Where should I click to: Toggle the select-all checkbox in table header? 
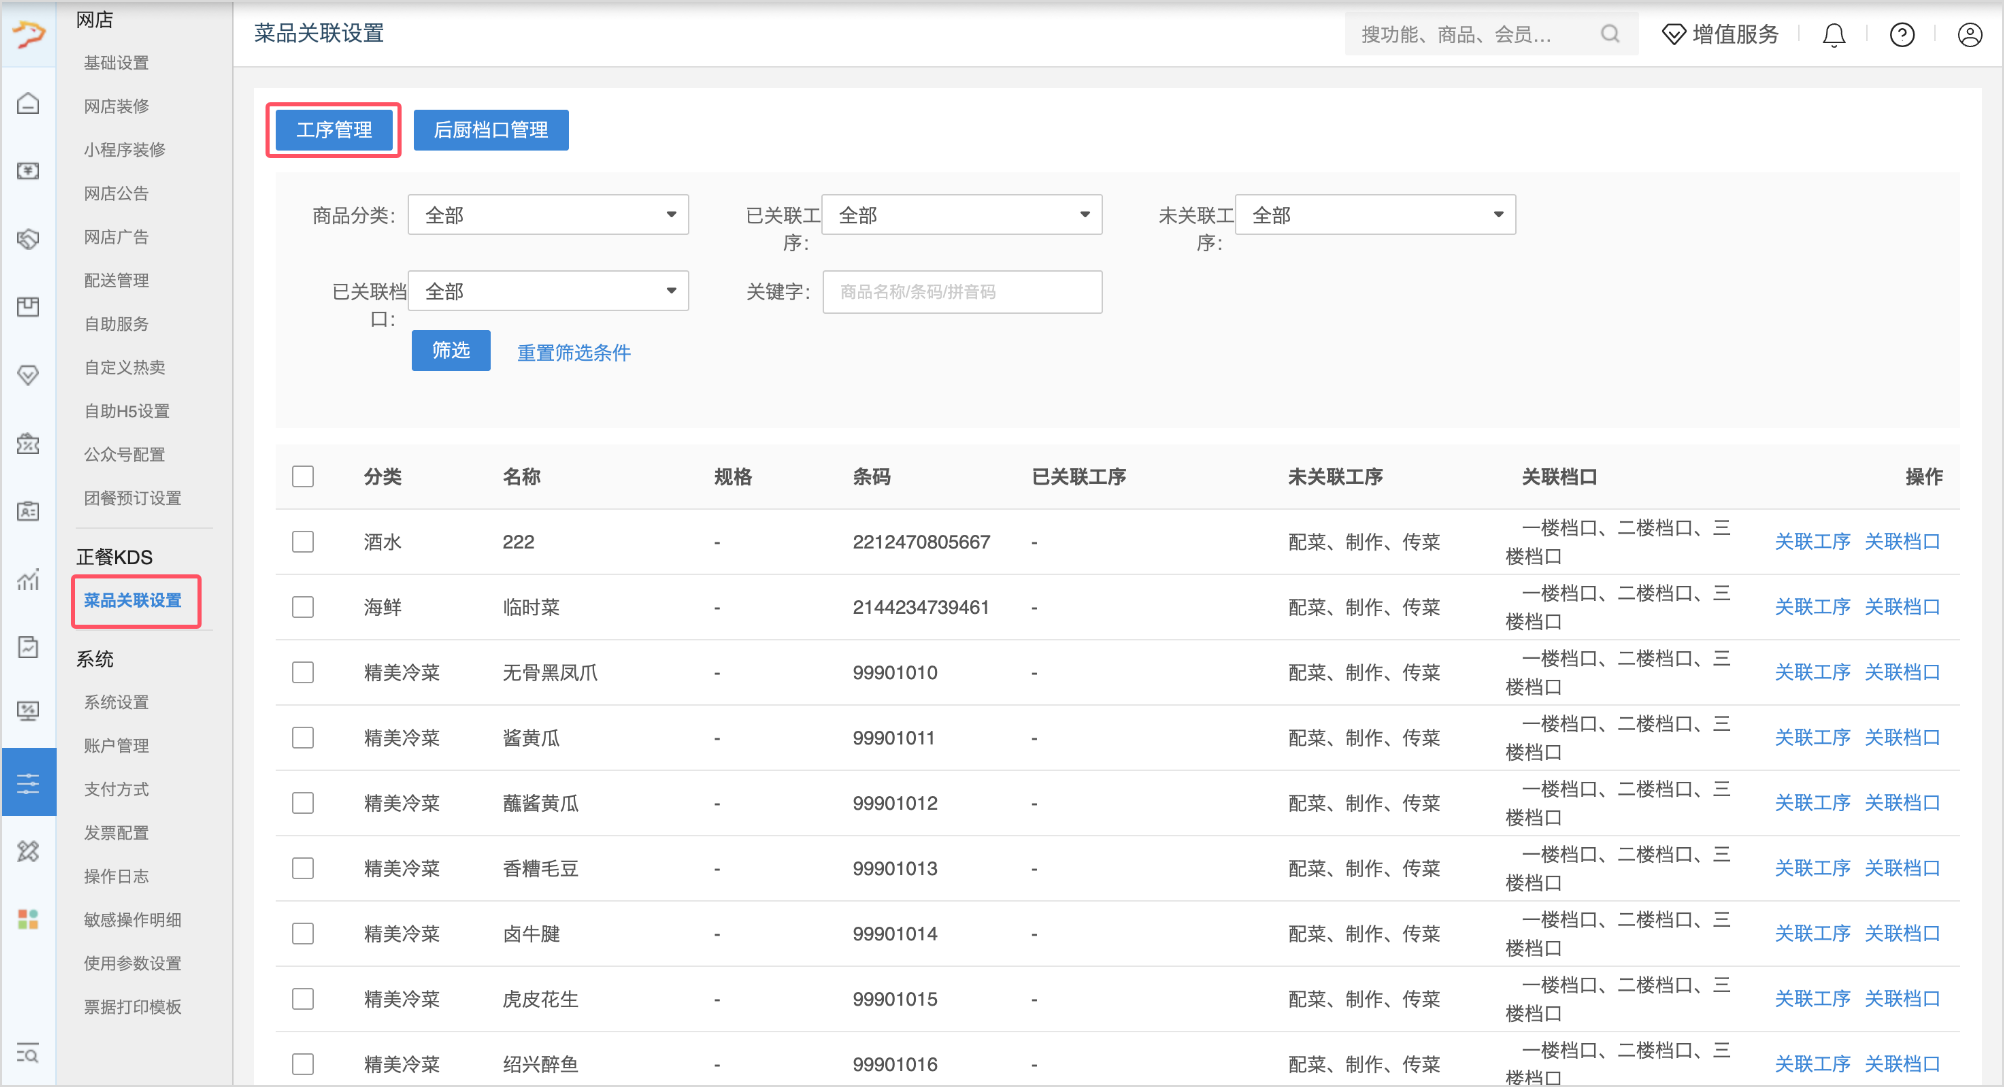(303, 476)
